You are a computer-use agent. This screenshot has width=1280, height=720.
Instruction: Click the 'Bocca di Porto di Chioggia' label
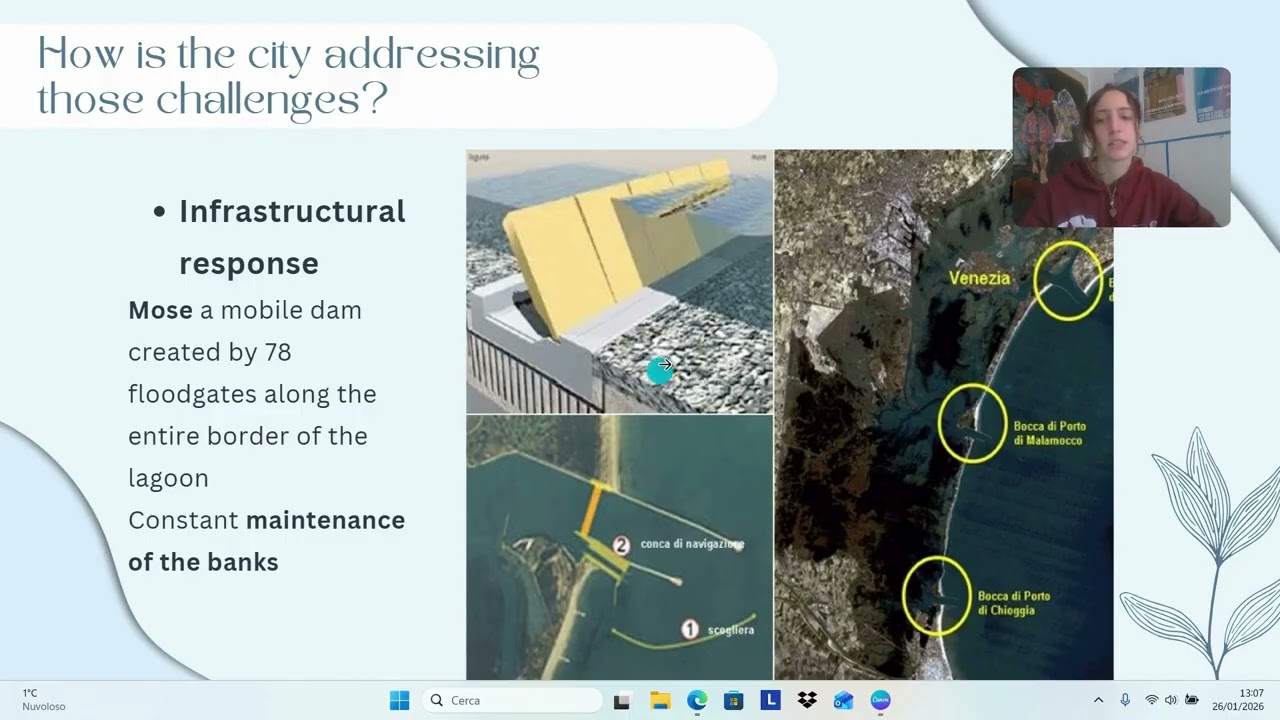coord(1013,603)
